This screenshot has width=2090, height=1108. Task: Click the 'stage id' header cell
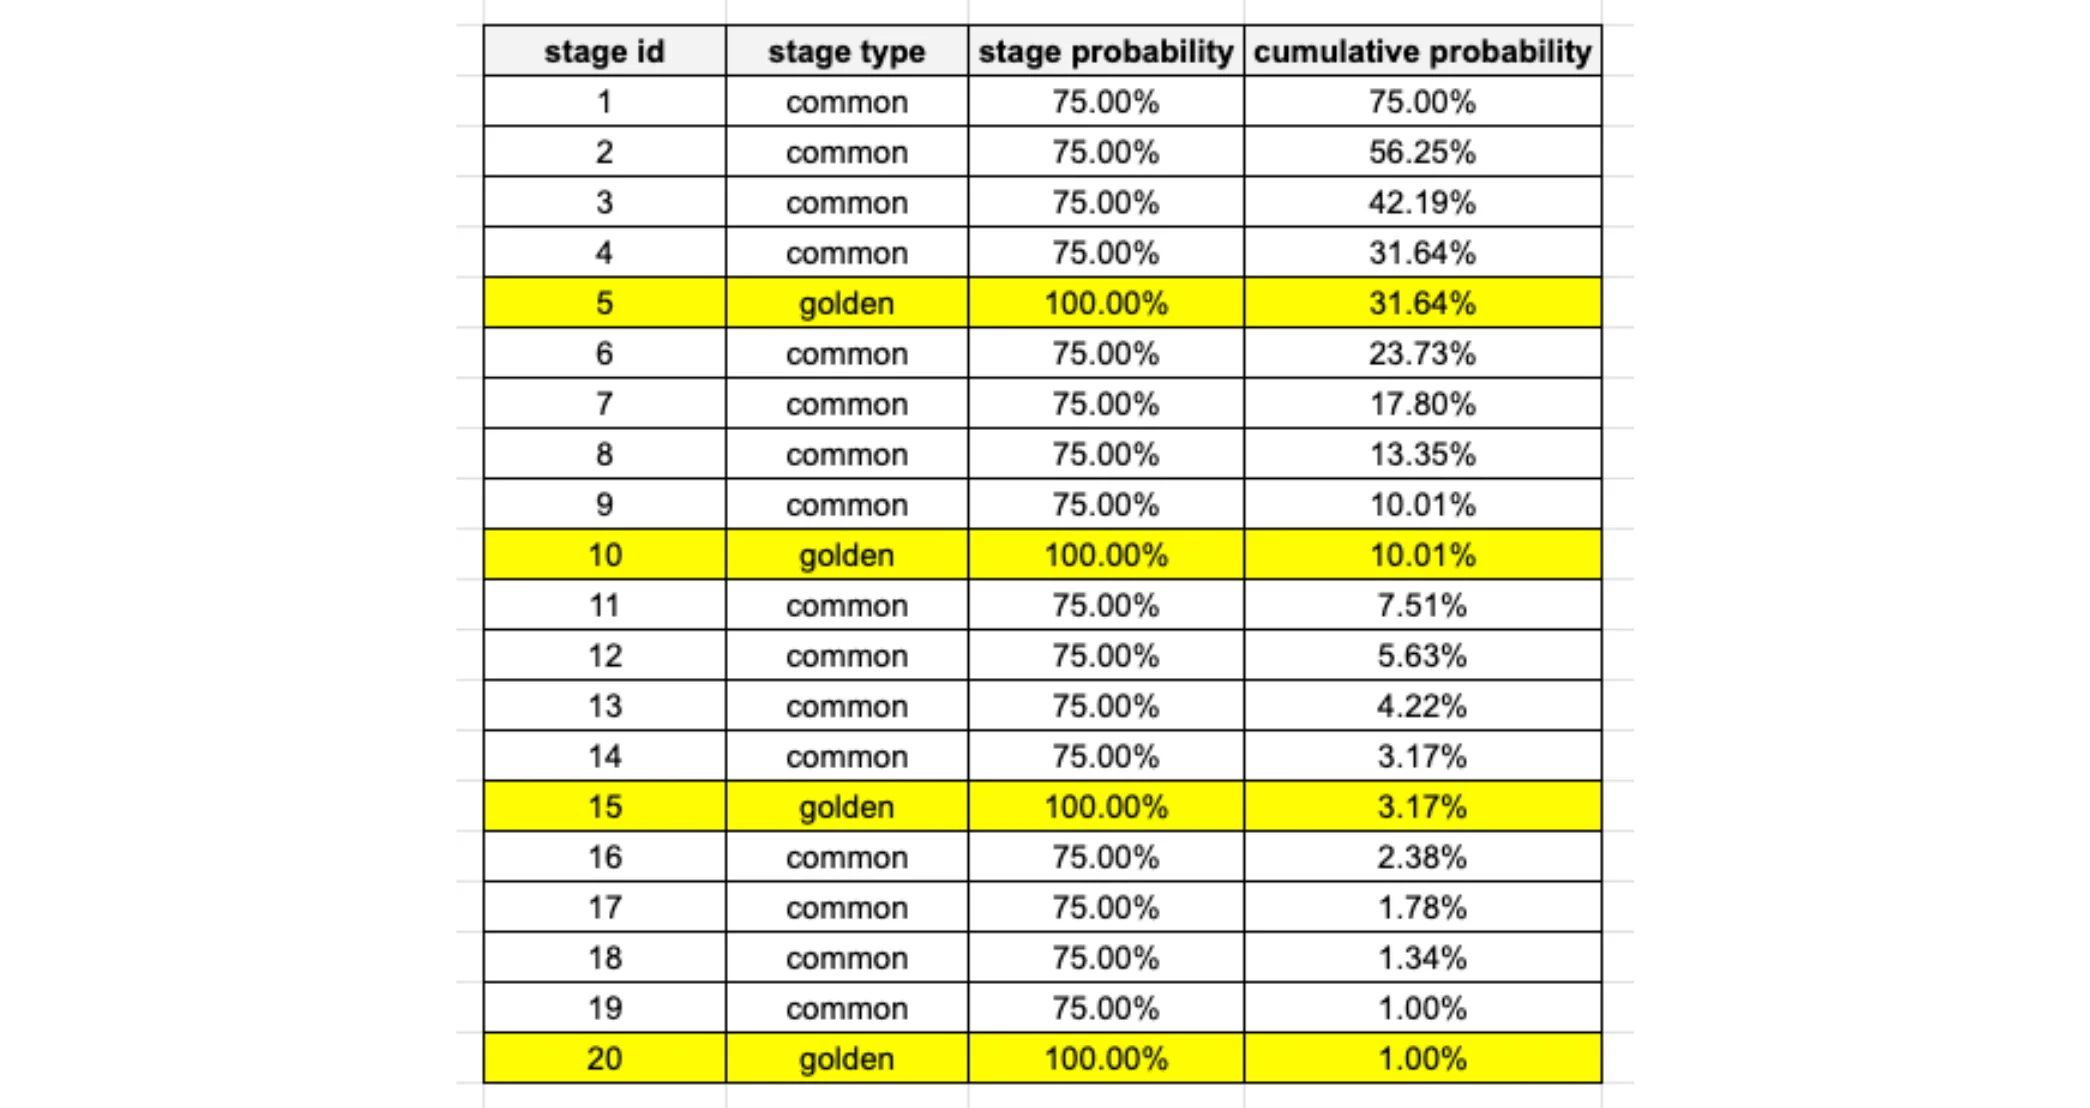[x=604, y=51]
